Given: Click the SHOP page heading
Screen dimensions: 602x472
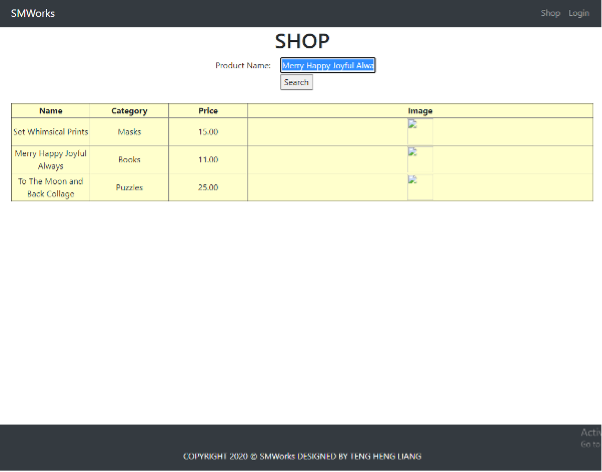Looking at the screenshot, I should (302, 41).
